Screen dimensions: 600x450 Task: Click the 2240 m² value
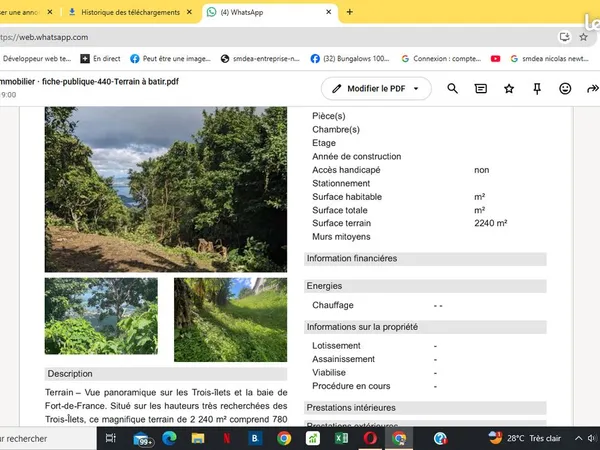coord(491,223)
